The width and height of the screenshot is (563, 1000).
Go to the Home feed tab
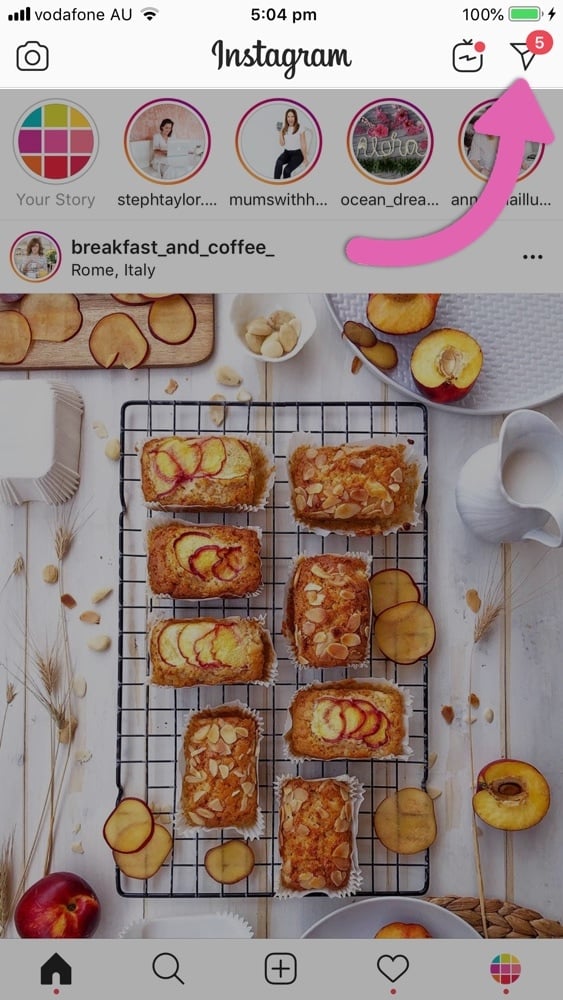[56, 970]
